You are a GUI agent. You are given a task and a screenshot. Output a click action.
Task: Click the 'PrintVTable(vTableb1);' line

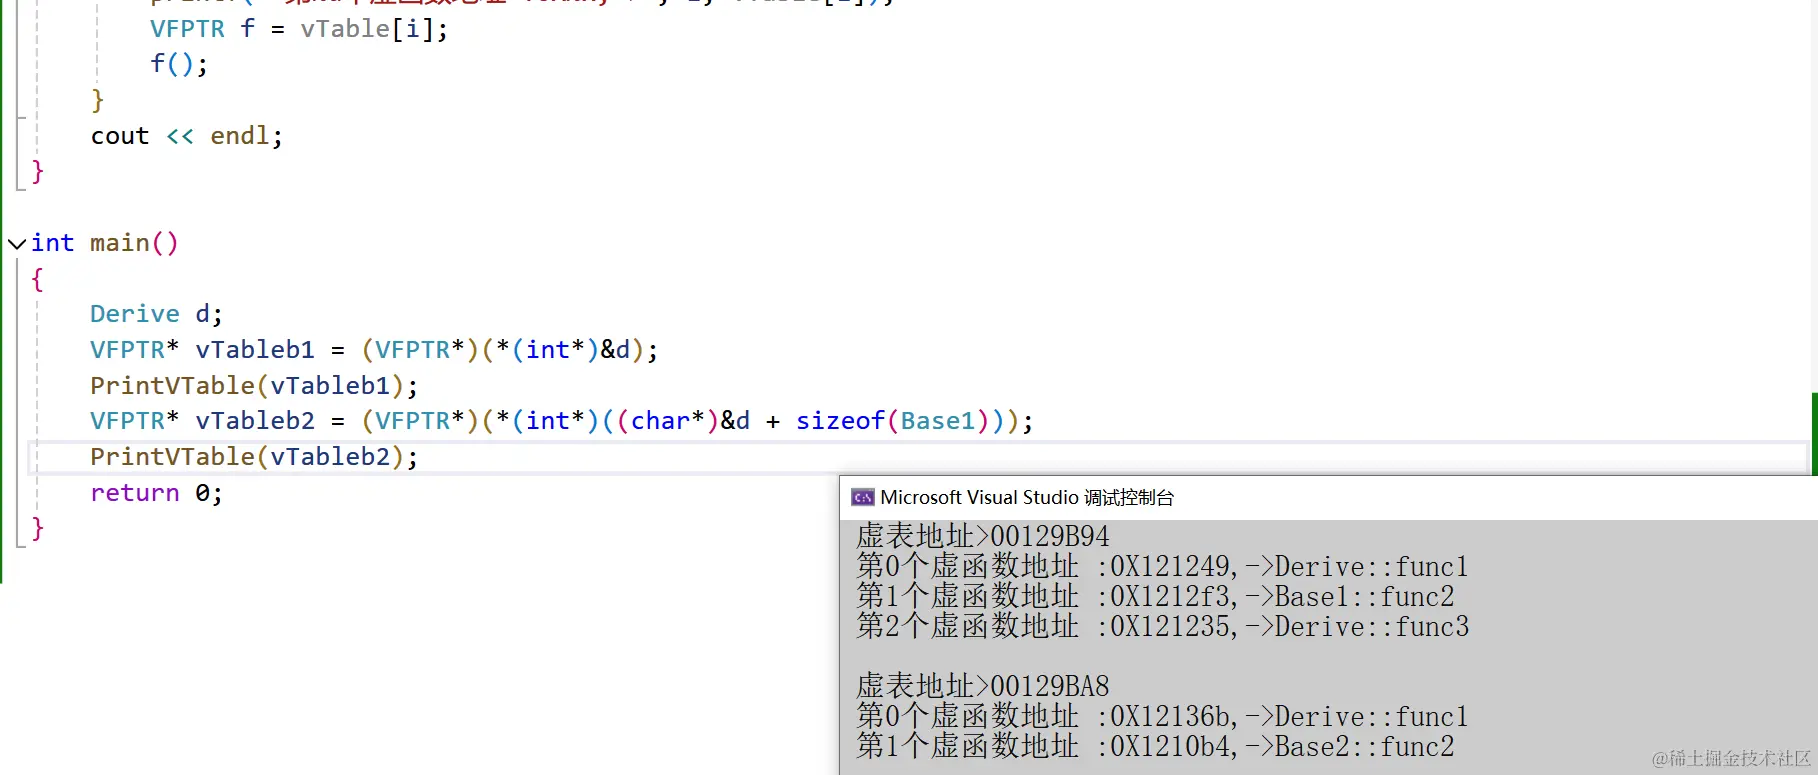pyautogui.click(x=254, y=386)
